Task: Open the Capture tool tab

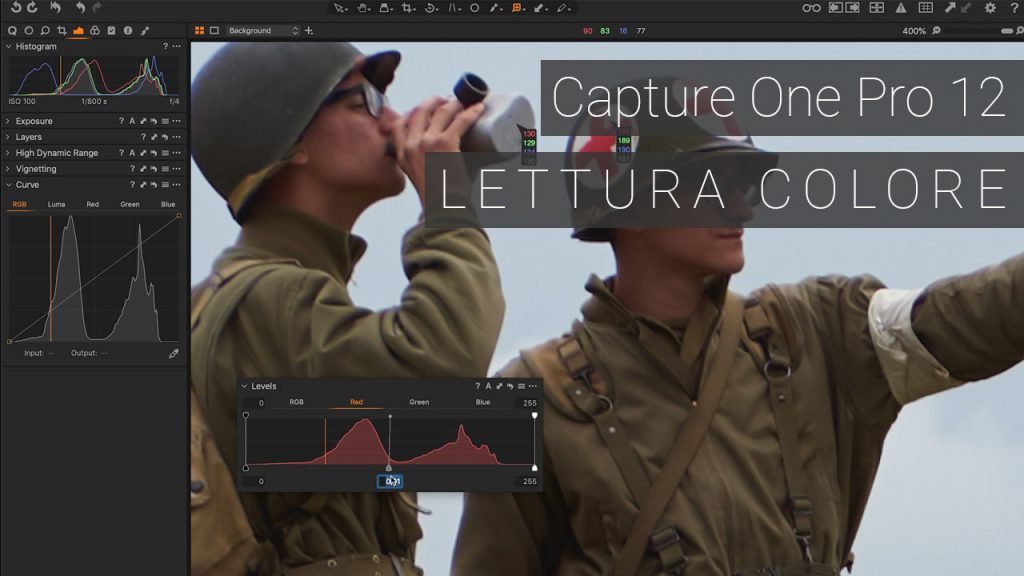Action: tap(29, 31)
